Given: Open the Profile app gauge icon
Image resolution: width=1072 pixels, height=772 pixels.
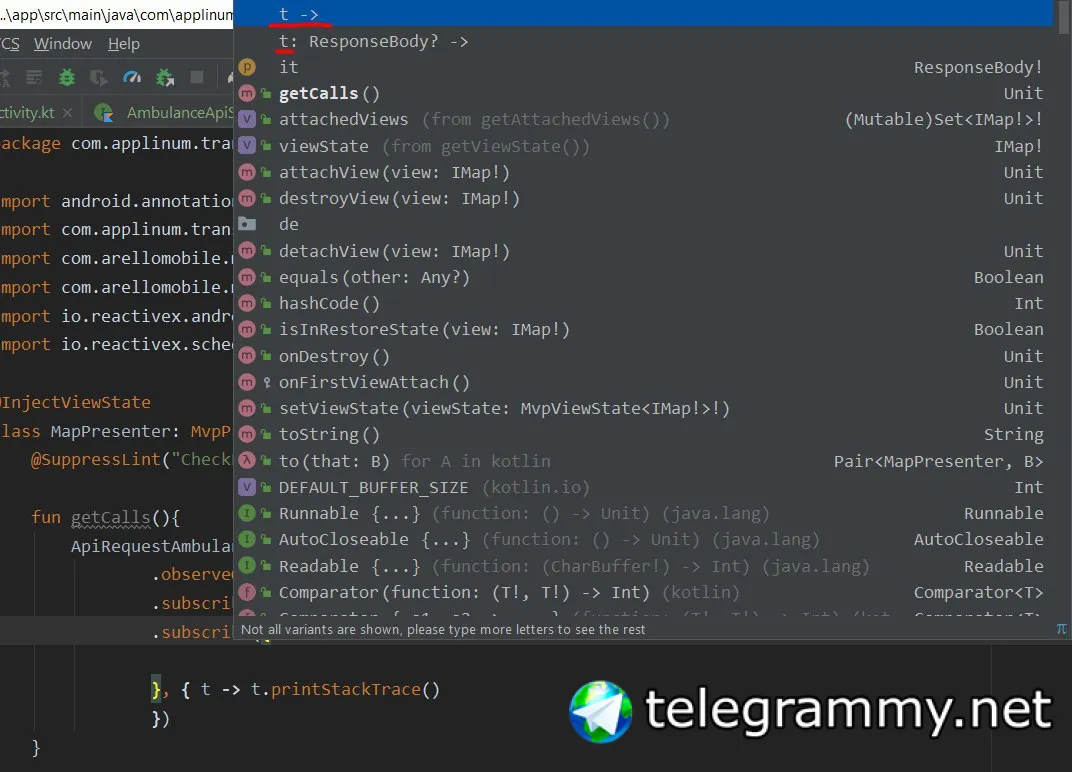Looking at the screenshot, I should tap(131, 77).
